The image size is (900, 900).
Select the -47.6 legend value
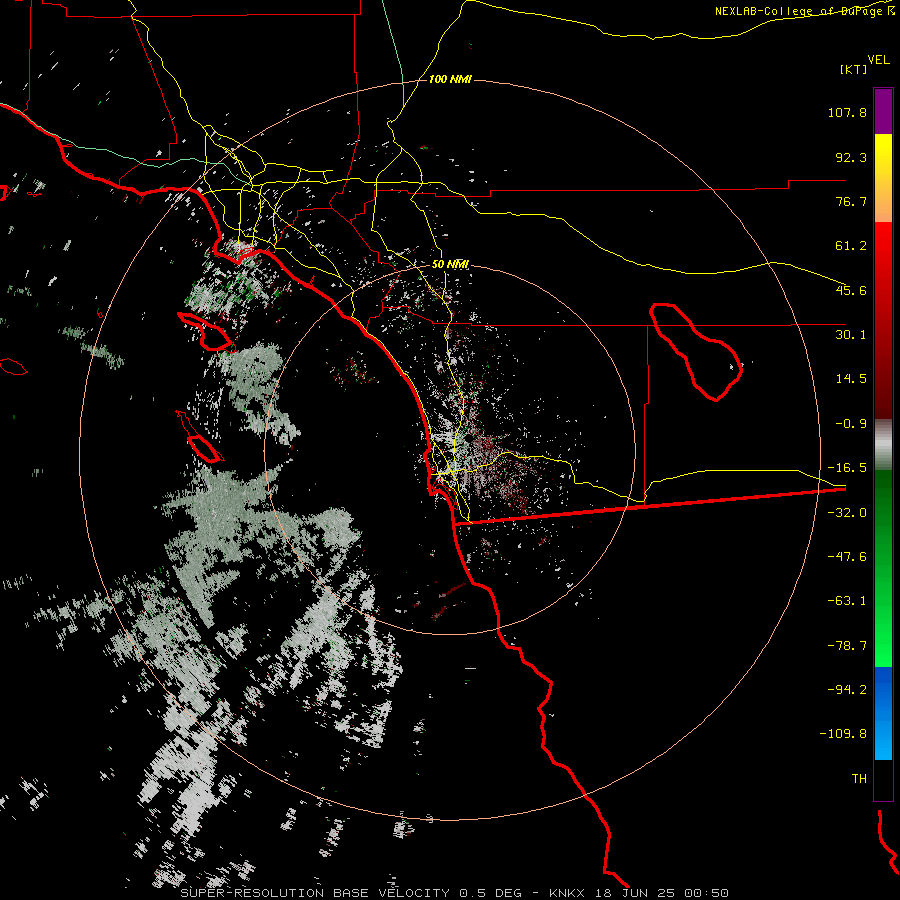pos(847,557)
